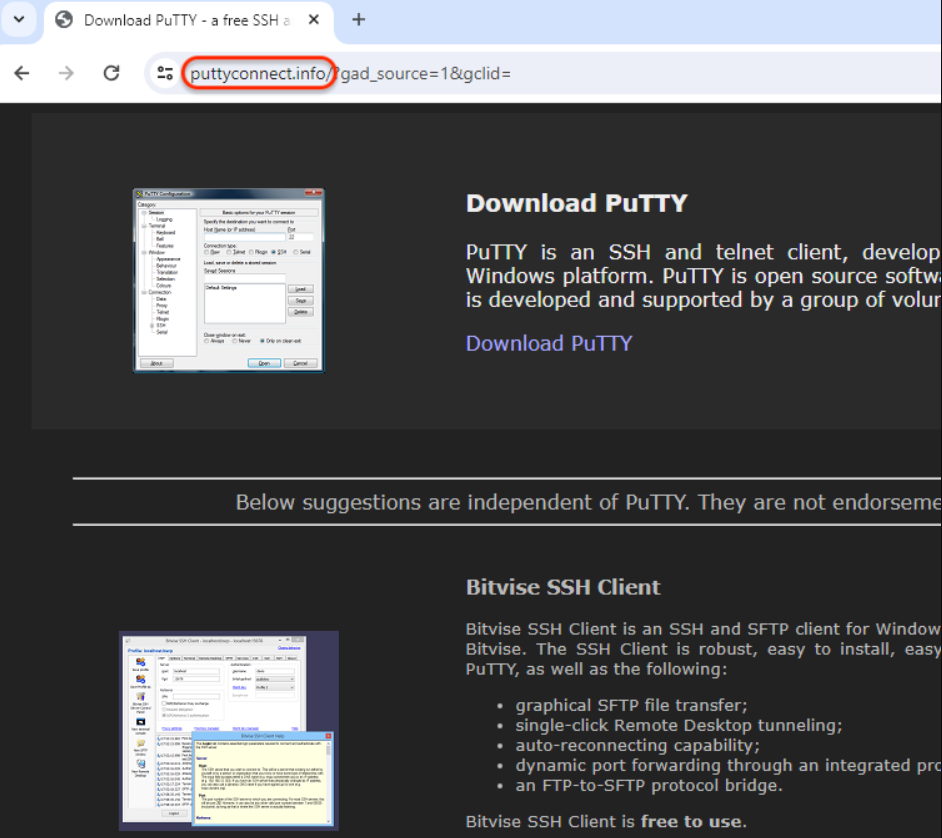
Task: Click 'auto-reconnecting capability;' bullet
Action: tap(637, 745)
